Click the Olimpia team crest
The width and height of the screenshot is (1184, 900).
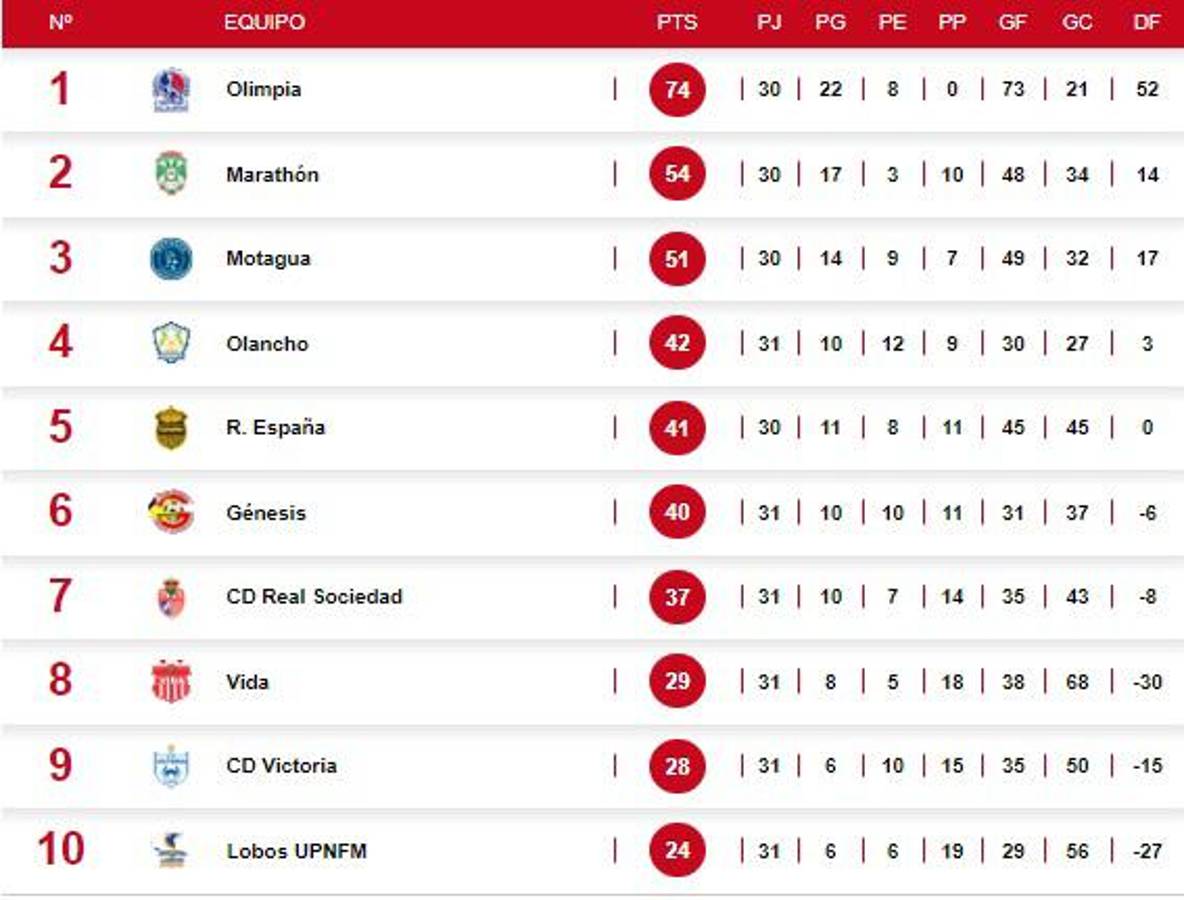pos(171,90)
